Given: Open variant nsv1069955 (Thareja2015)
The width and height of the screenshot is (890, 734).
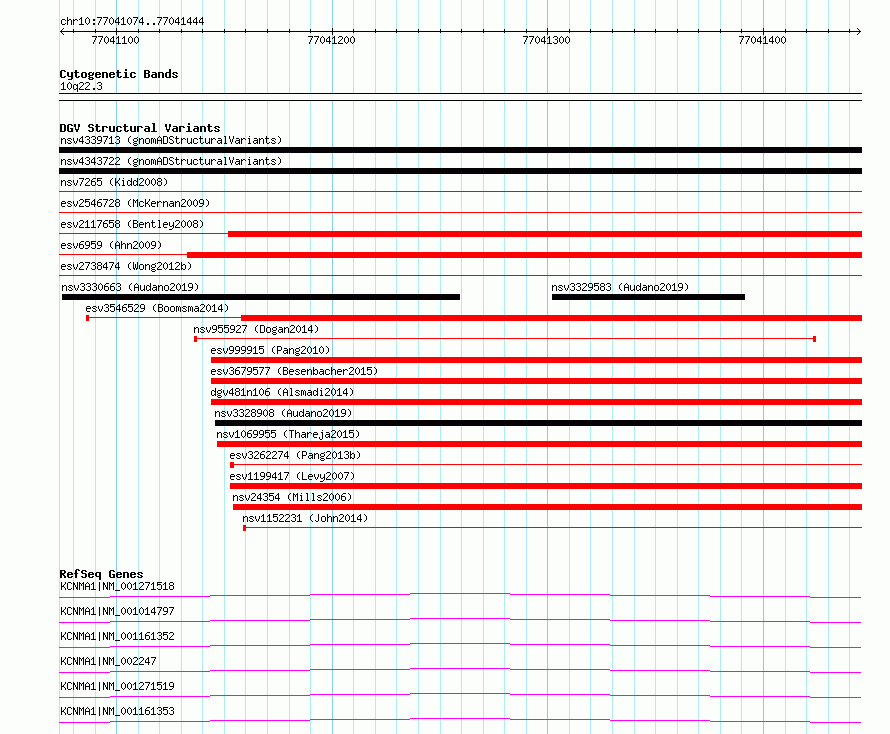Looking at the screenshot, I should tap(288, 434).
